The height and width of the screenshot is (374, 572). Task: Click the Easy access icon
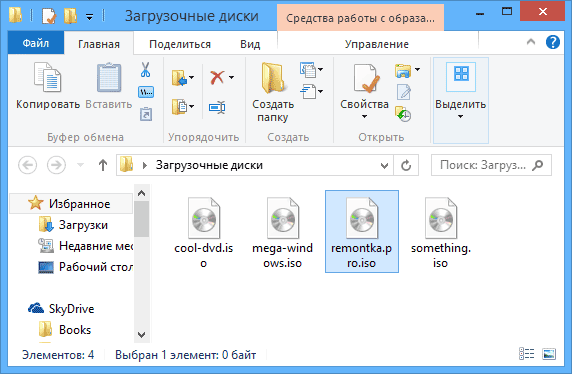point(308,92)
